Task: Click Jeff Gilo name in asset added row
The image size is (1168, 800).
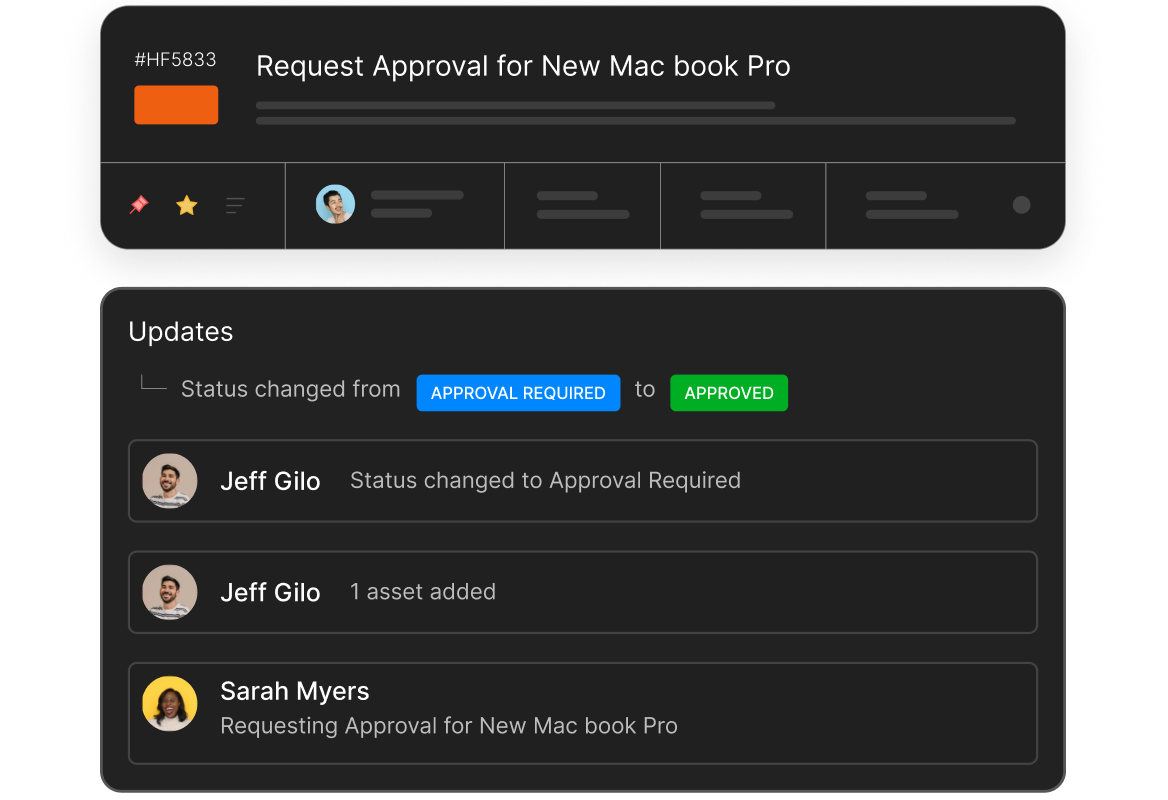Action: (x=270, y=592)
